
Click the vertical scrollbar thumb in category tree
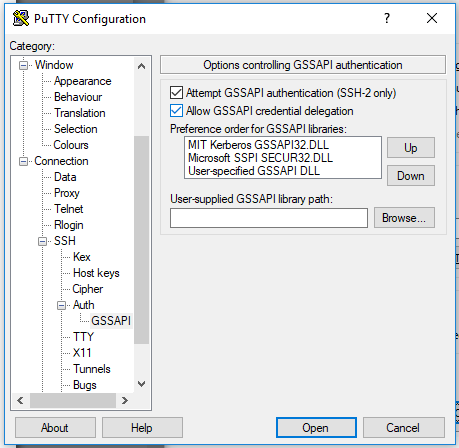coord(141,240)
